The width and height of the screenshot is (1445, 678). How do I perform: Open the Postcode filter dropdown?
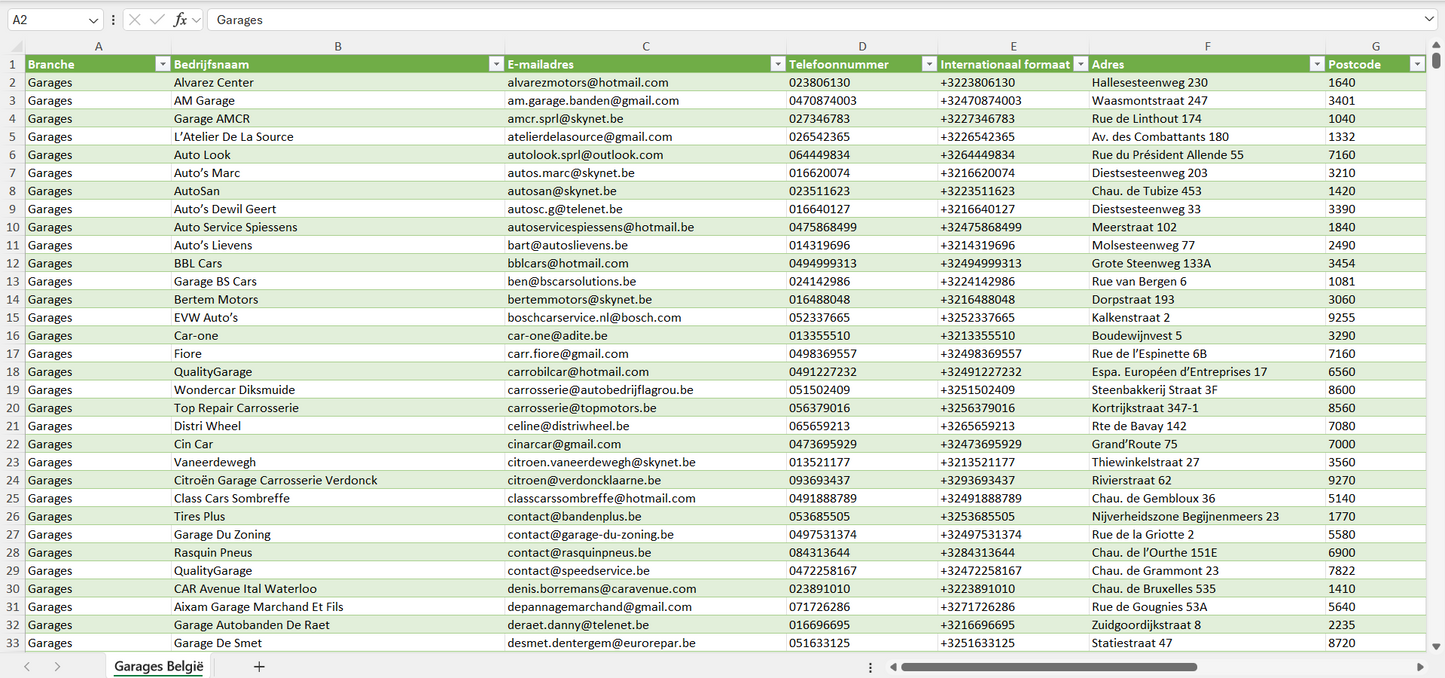[x=1416, y=64]
